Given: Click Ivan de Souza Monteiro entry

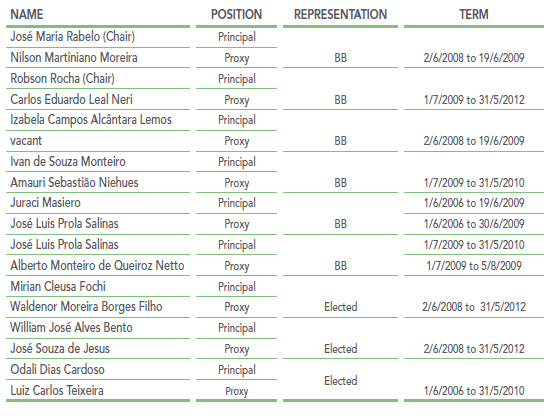Looking at the screenshot, I should pos(68,161).
